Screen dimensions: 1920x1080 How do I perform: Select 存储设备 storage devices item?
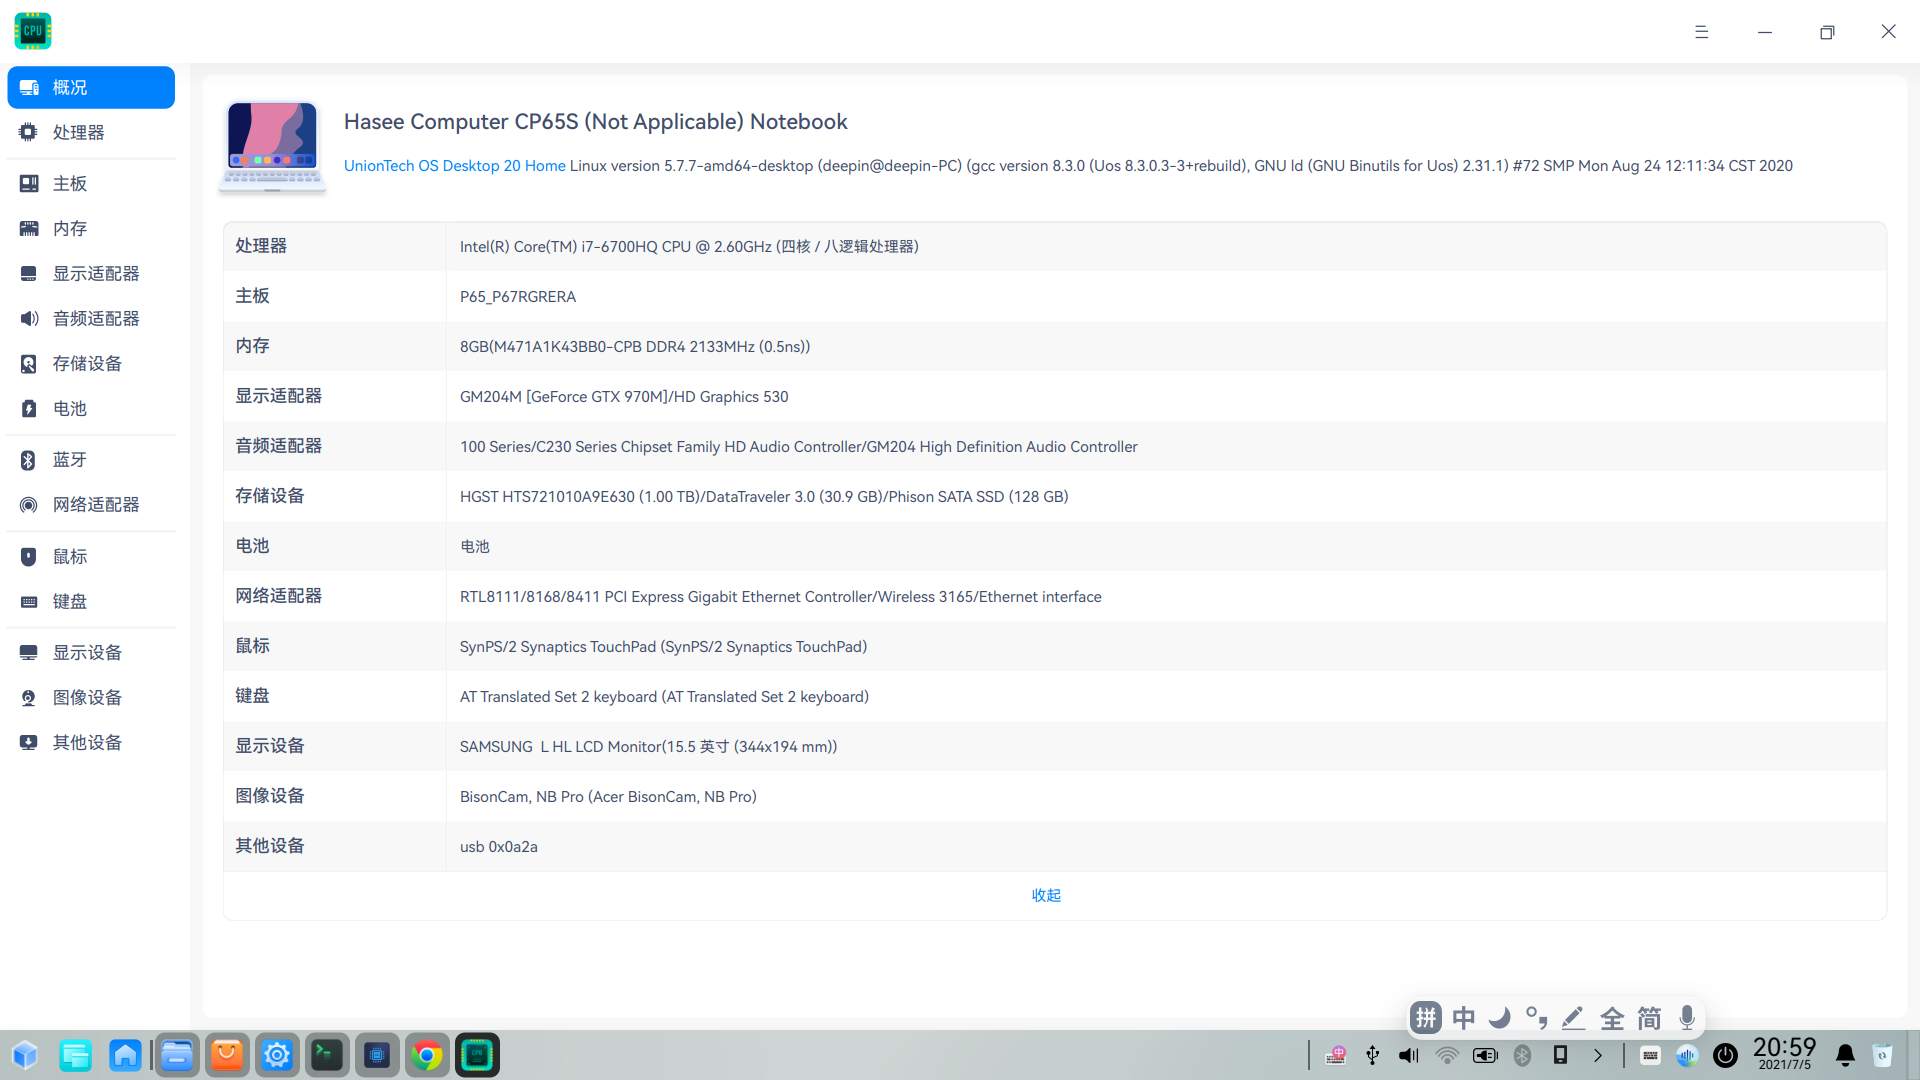87,363
